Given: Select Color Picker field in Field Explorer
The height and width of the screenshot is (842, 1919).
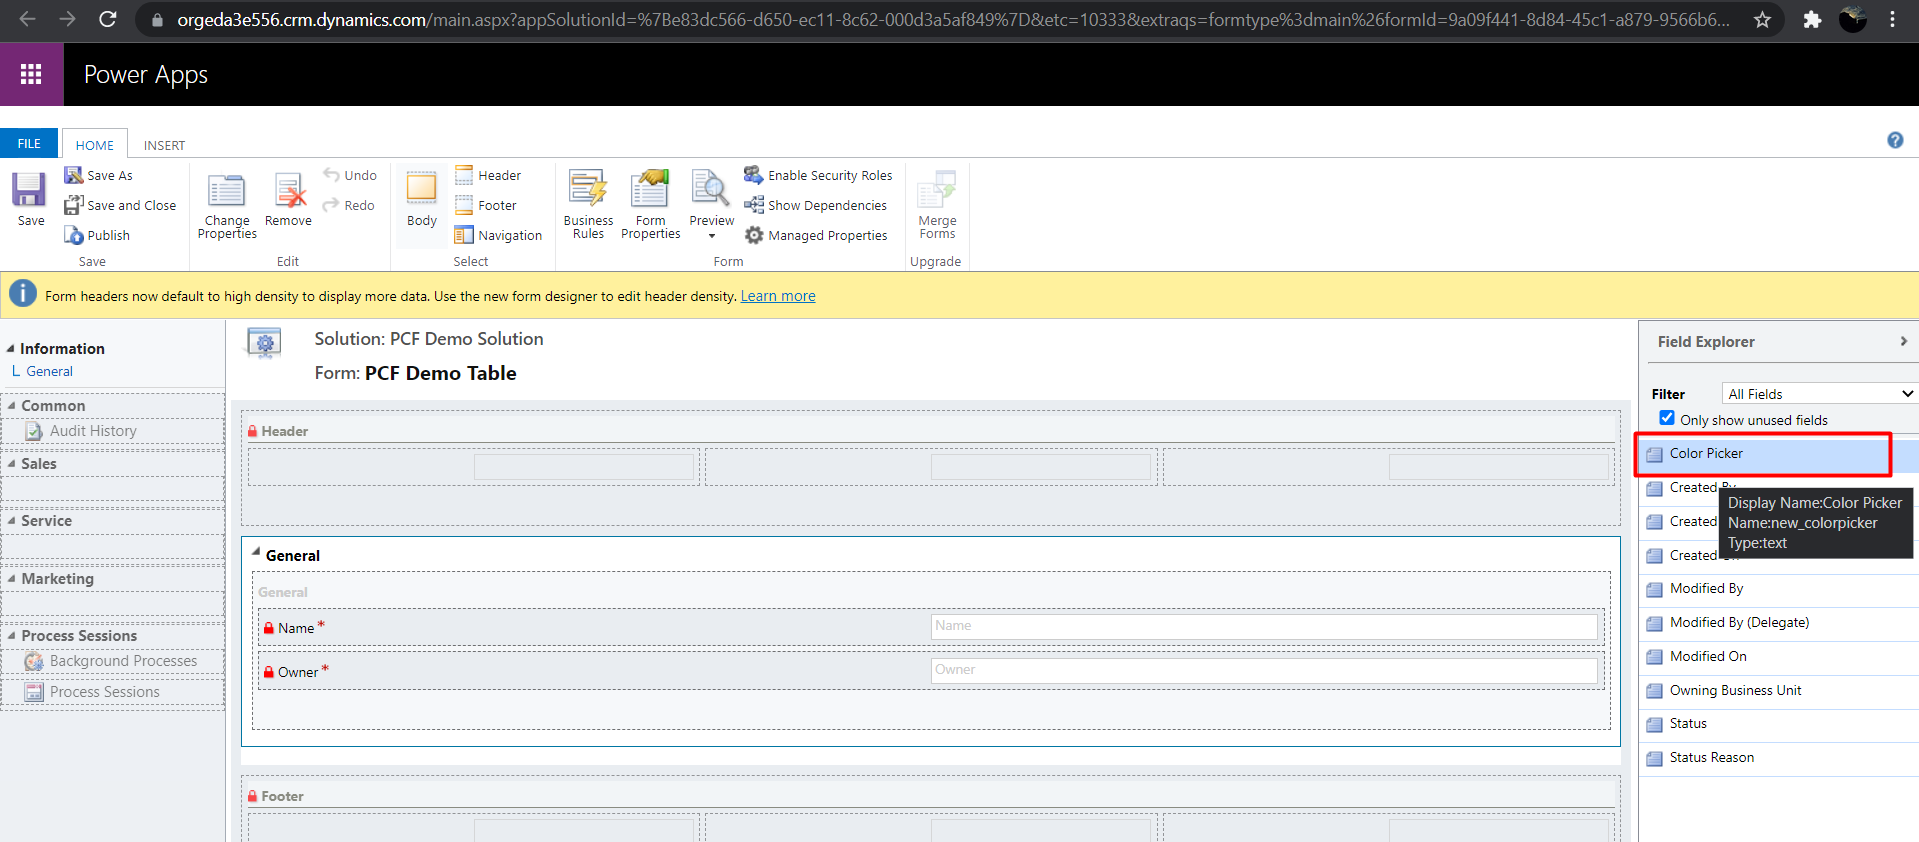Looking at the screenshot, I should [1705, 454].
